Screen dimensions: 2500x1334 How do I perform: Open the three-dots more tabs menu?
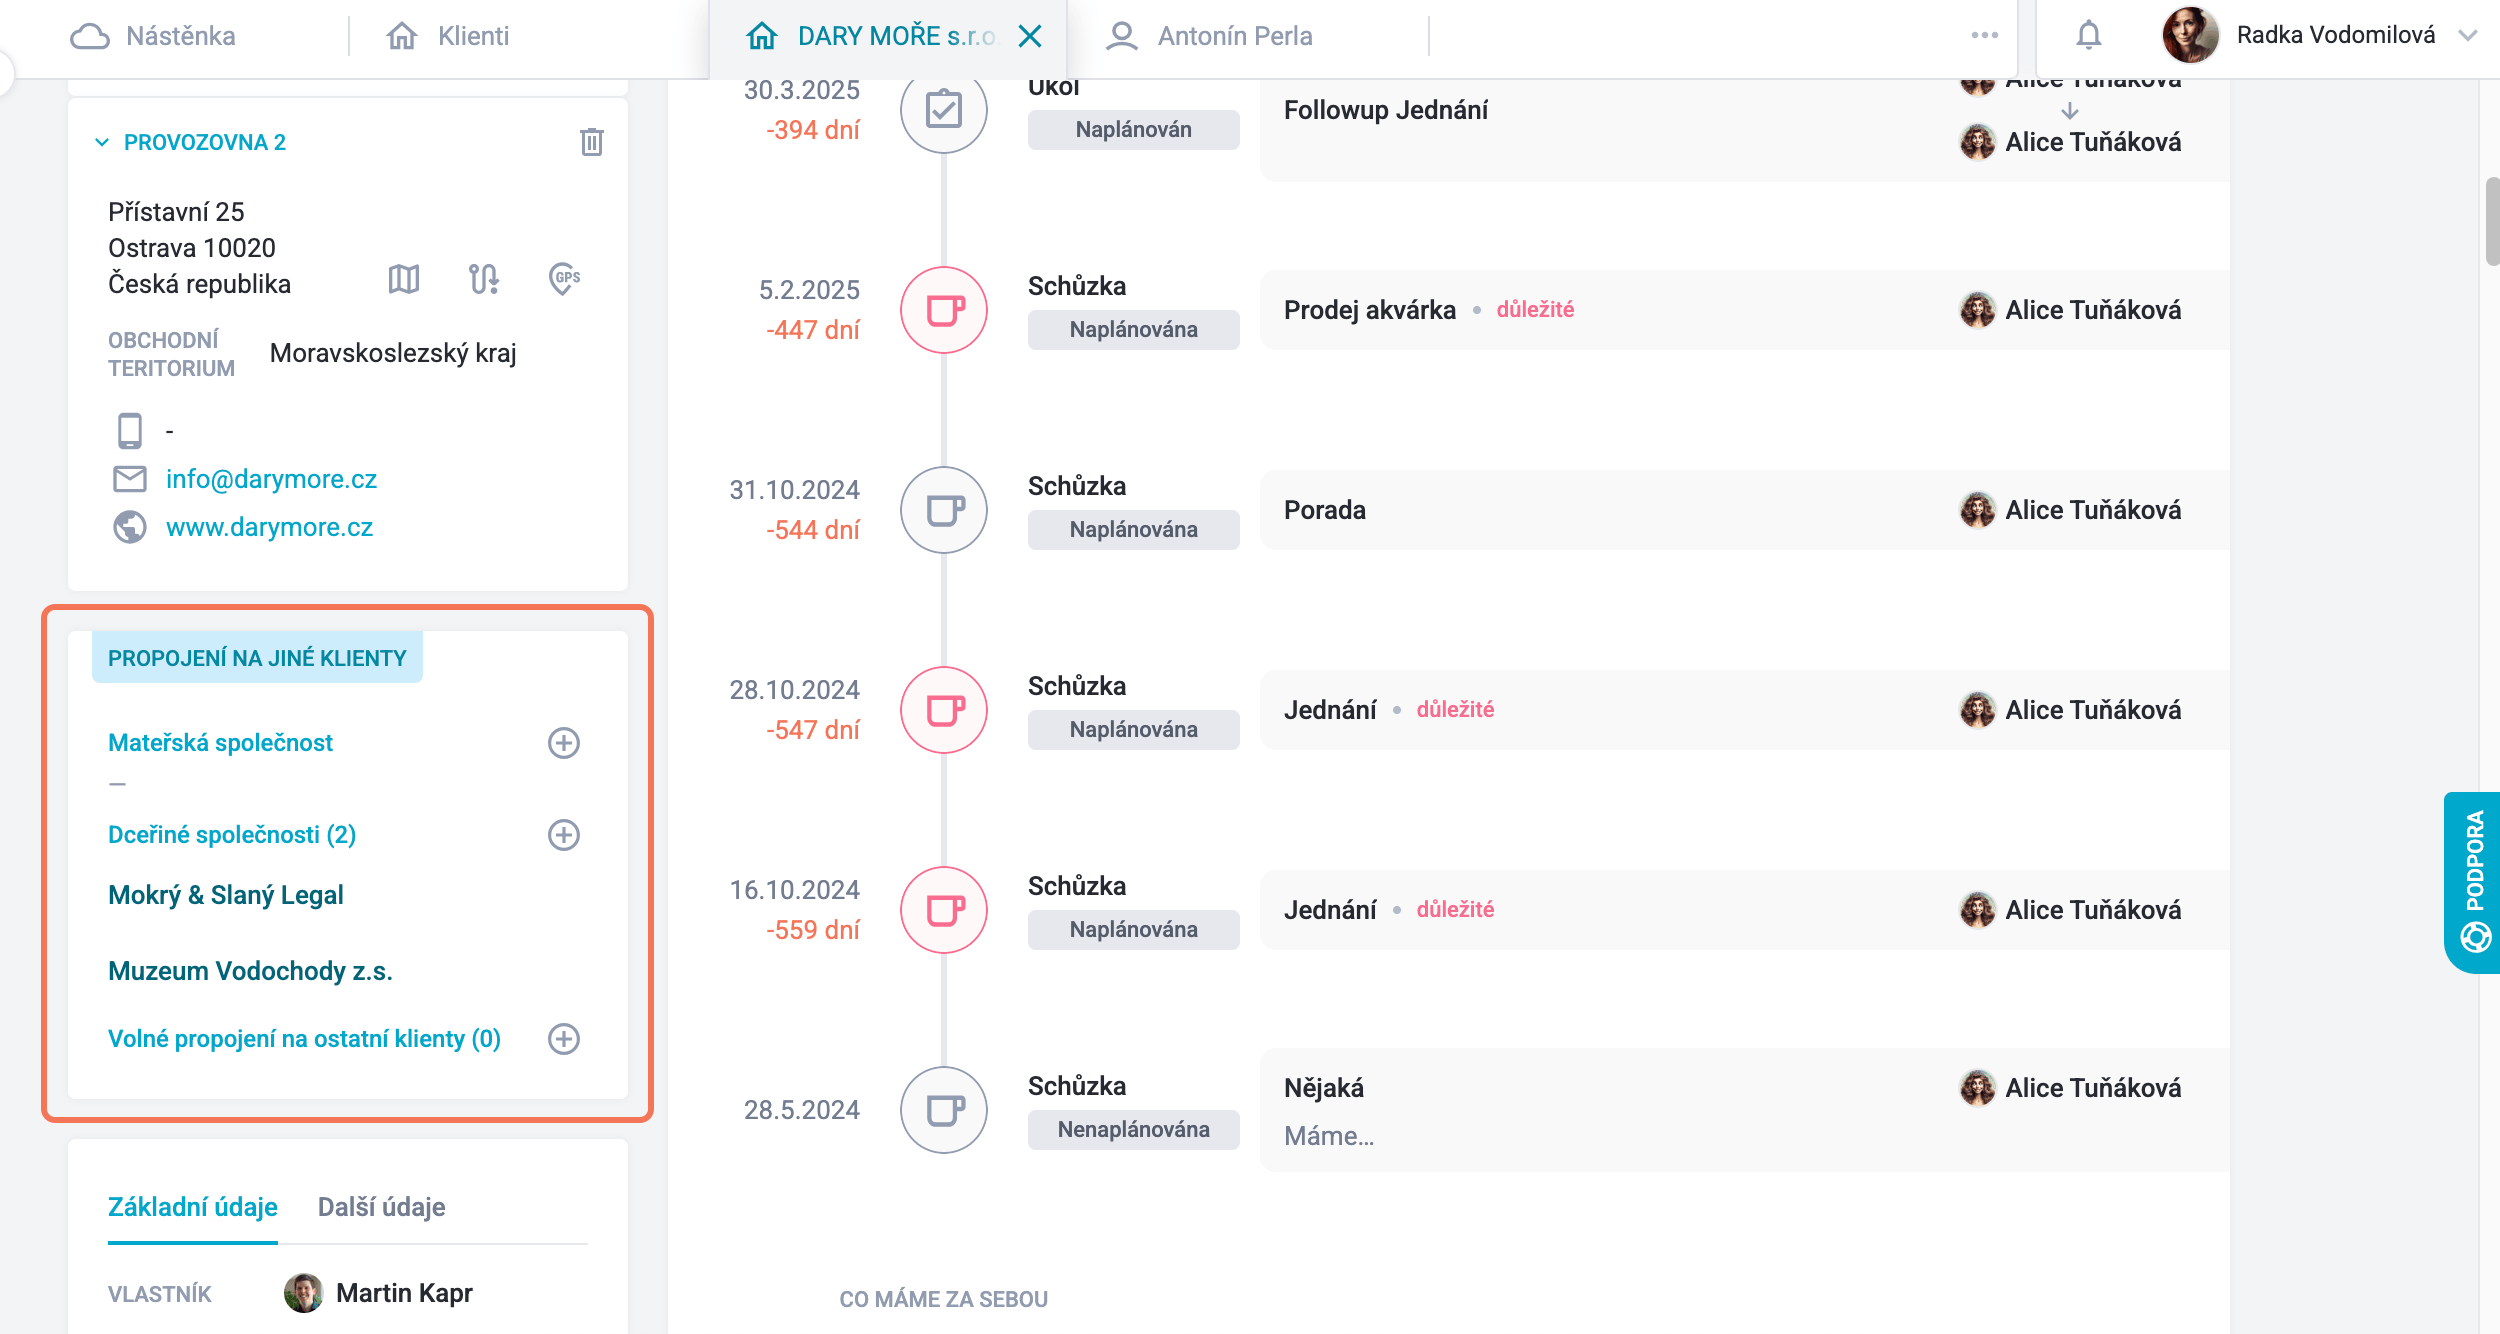pyautogui.click(x=1985, y=36)
